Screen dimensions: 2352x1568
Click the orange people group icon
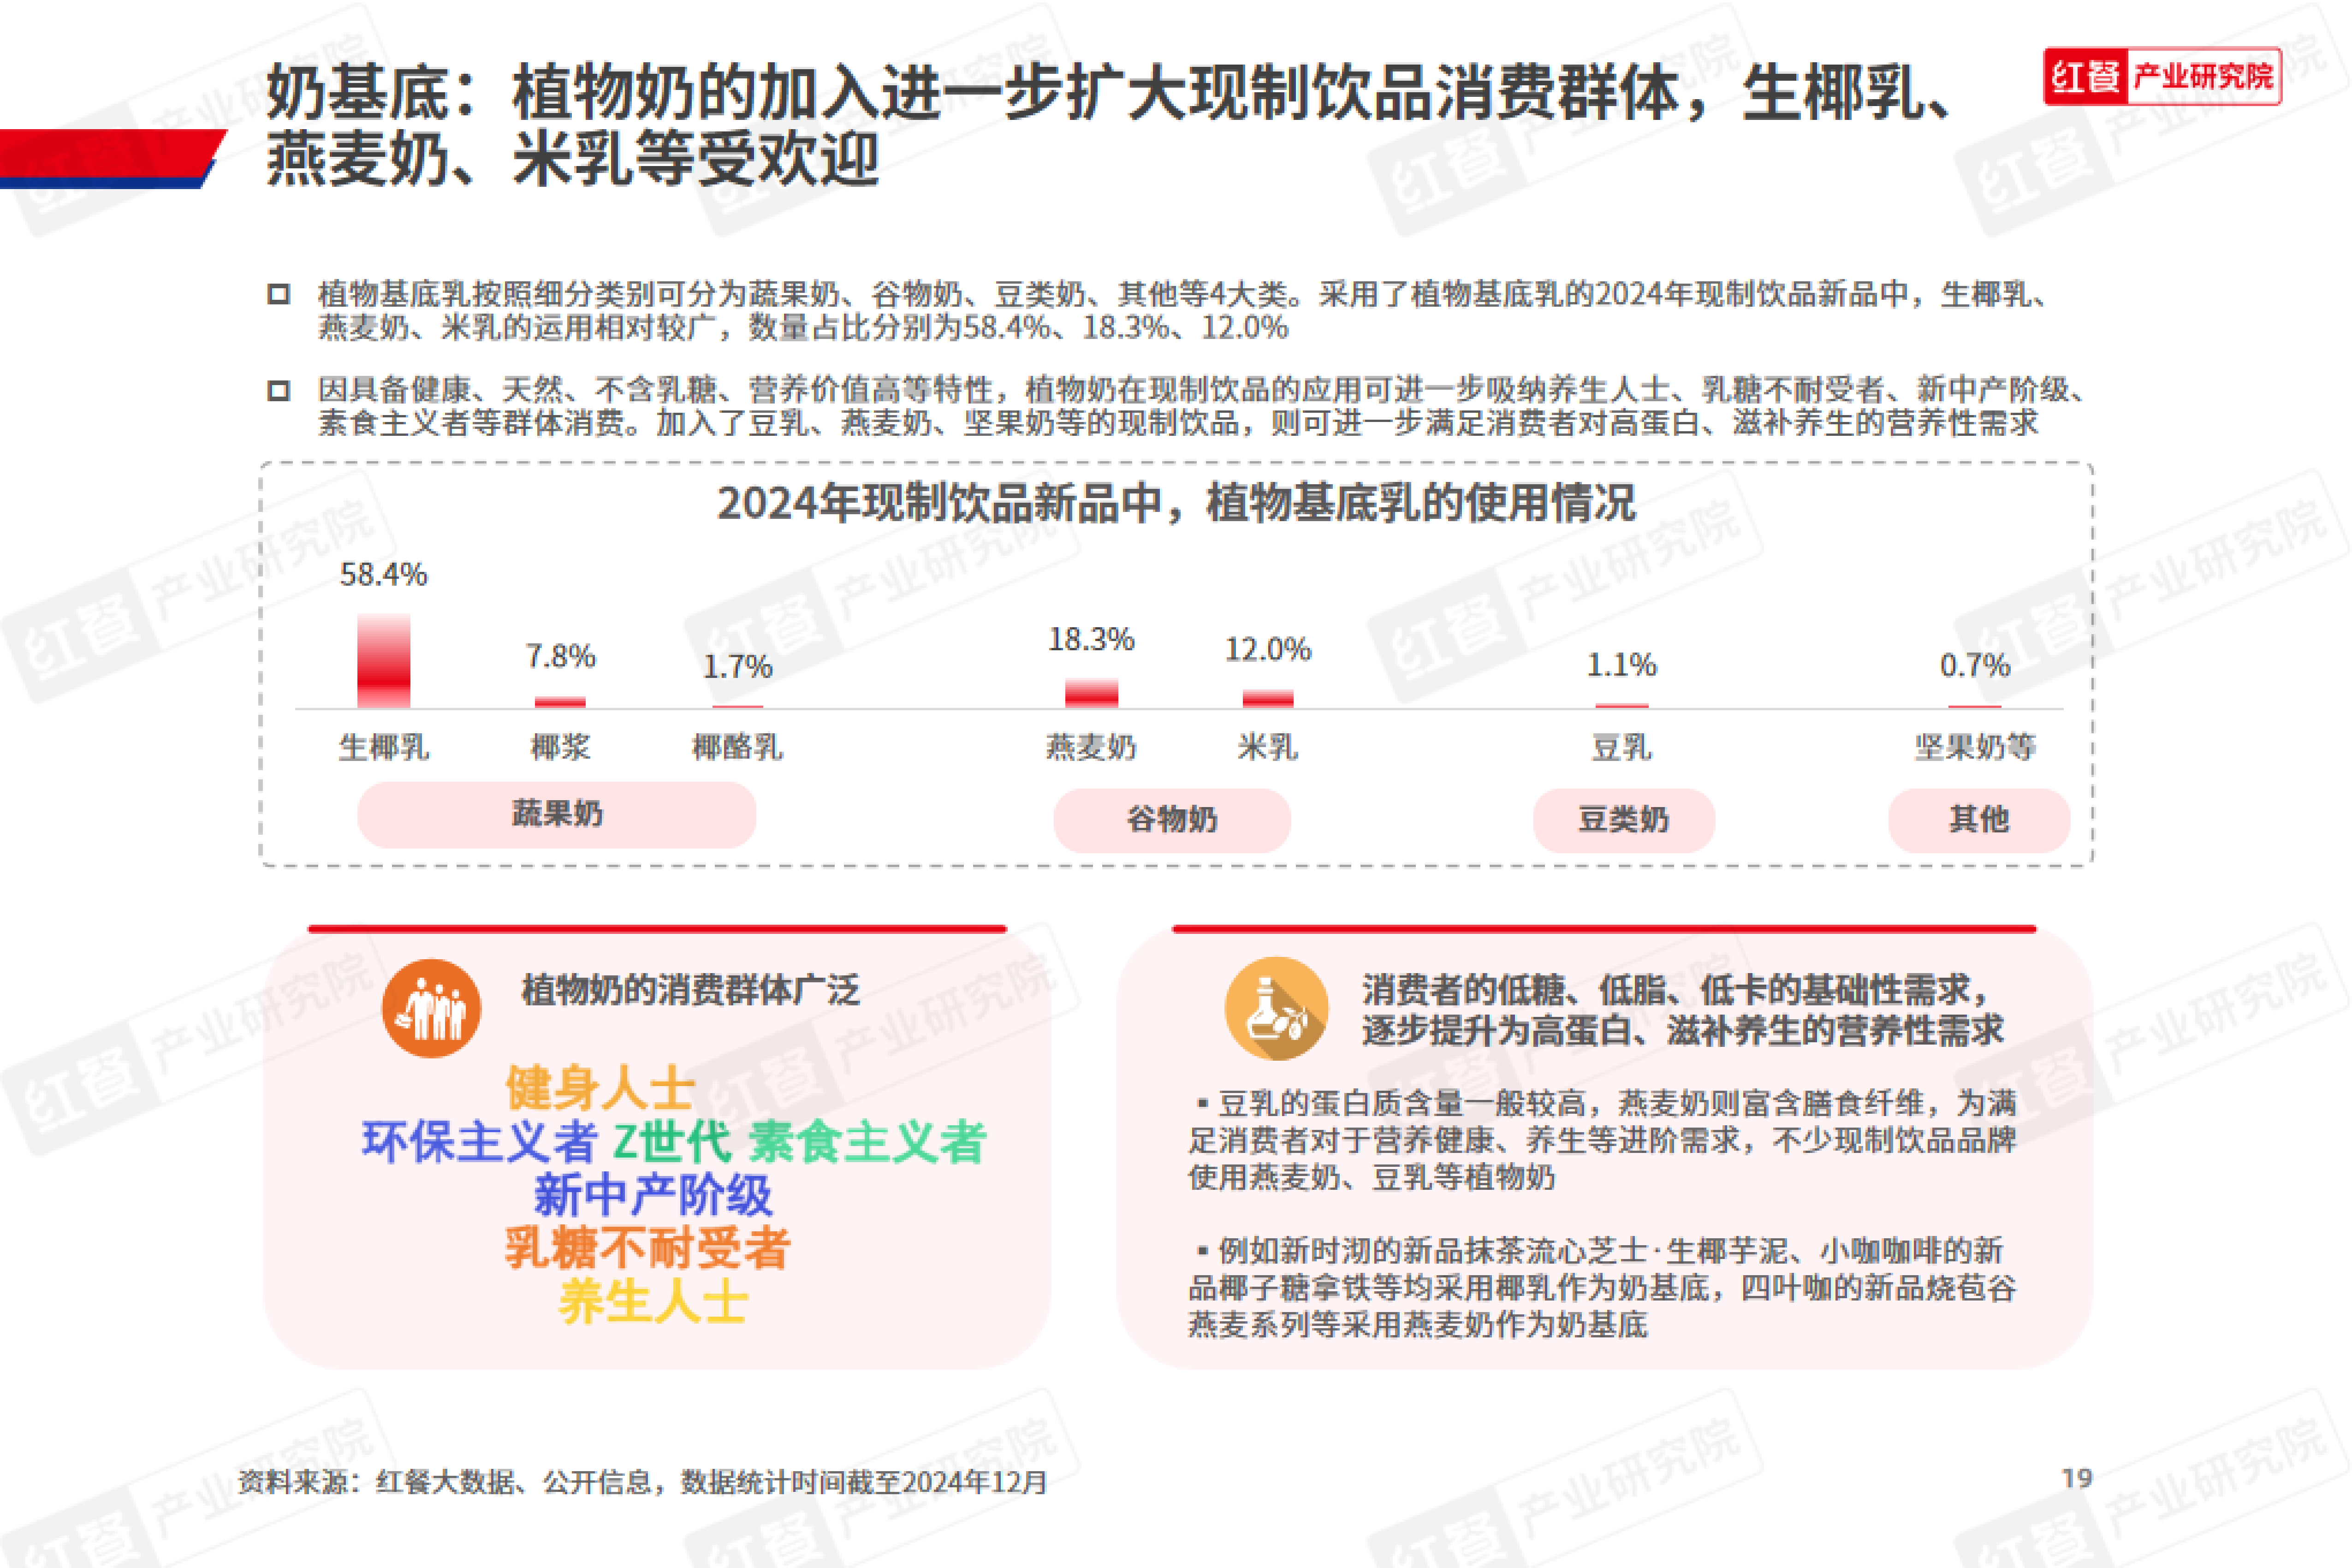point(431,1008)
